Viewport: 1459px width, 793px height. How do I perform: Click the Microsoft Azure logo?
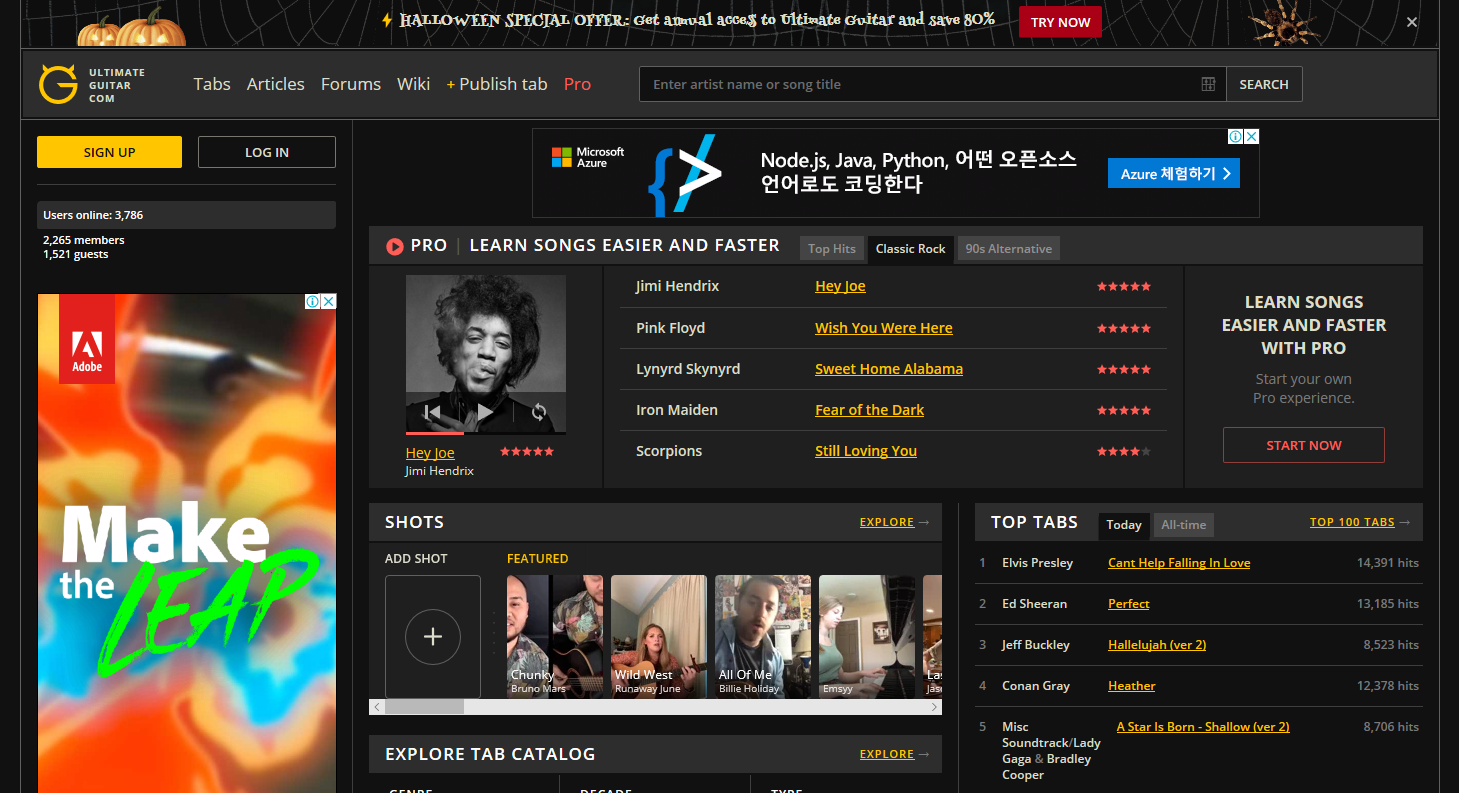pos(588,157)
